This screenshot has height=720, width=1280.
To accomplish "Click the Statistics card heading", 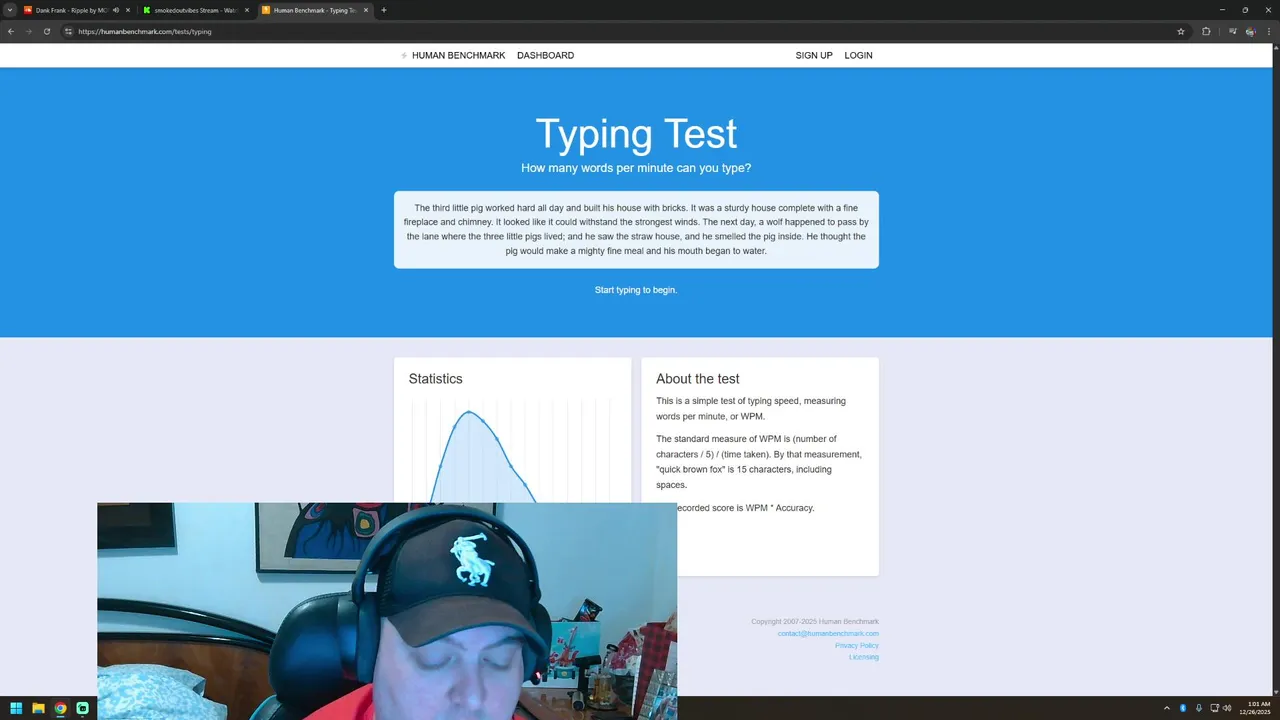I will pyautogui.click(x=435, y=379).
